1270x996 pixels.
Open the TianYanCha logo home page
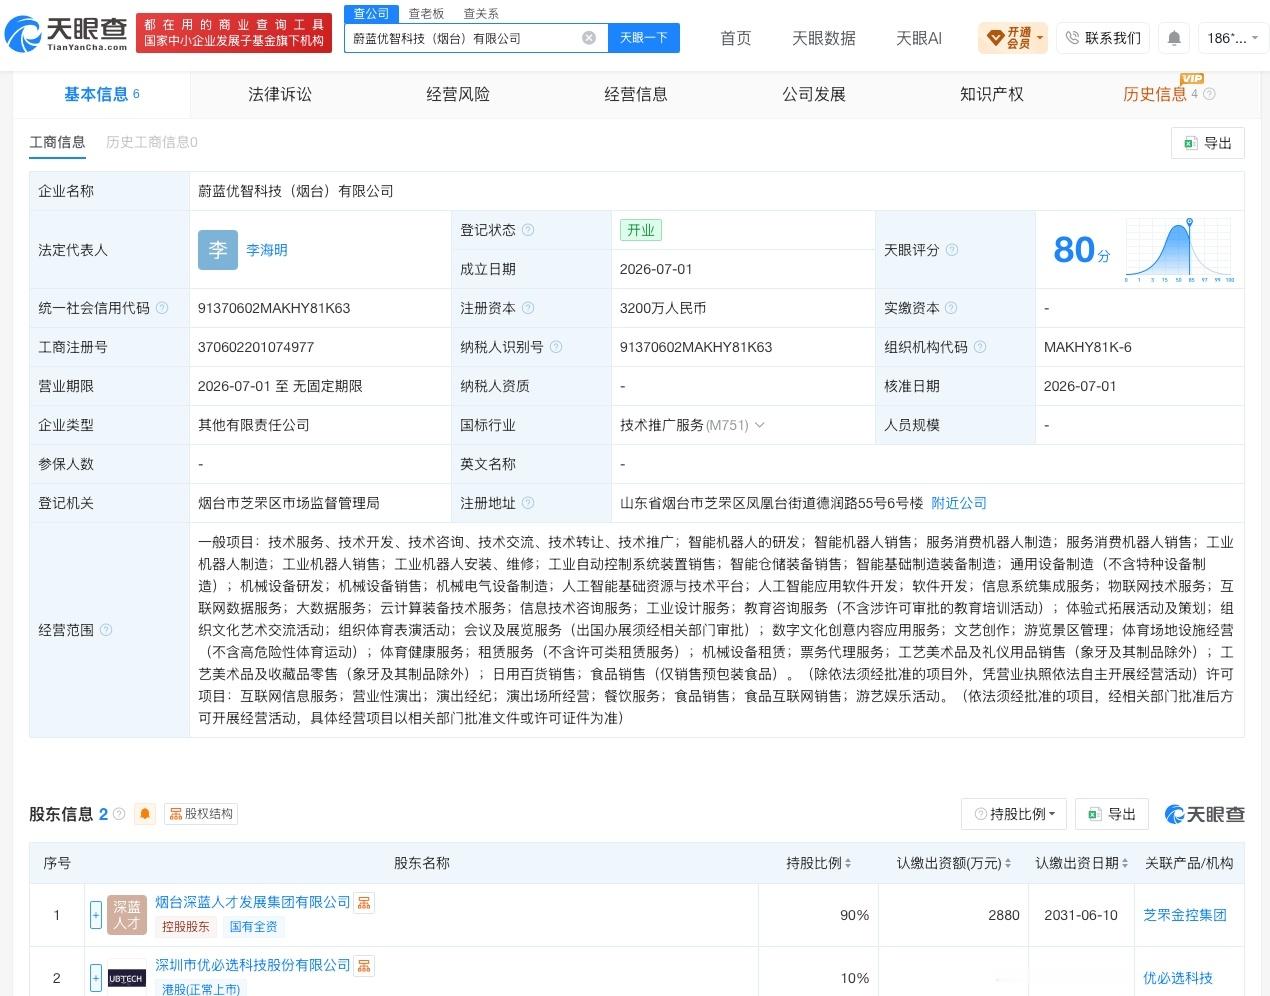66,34
